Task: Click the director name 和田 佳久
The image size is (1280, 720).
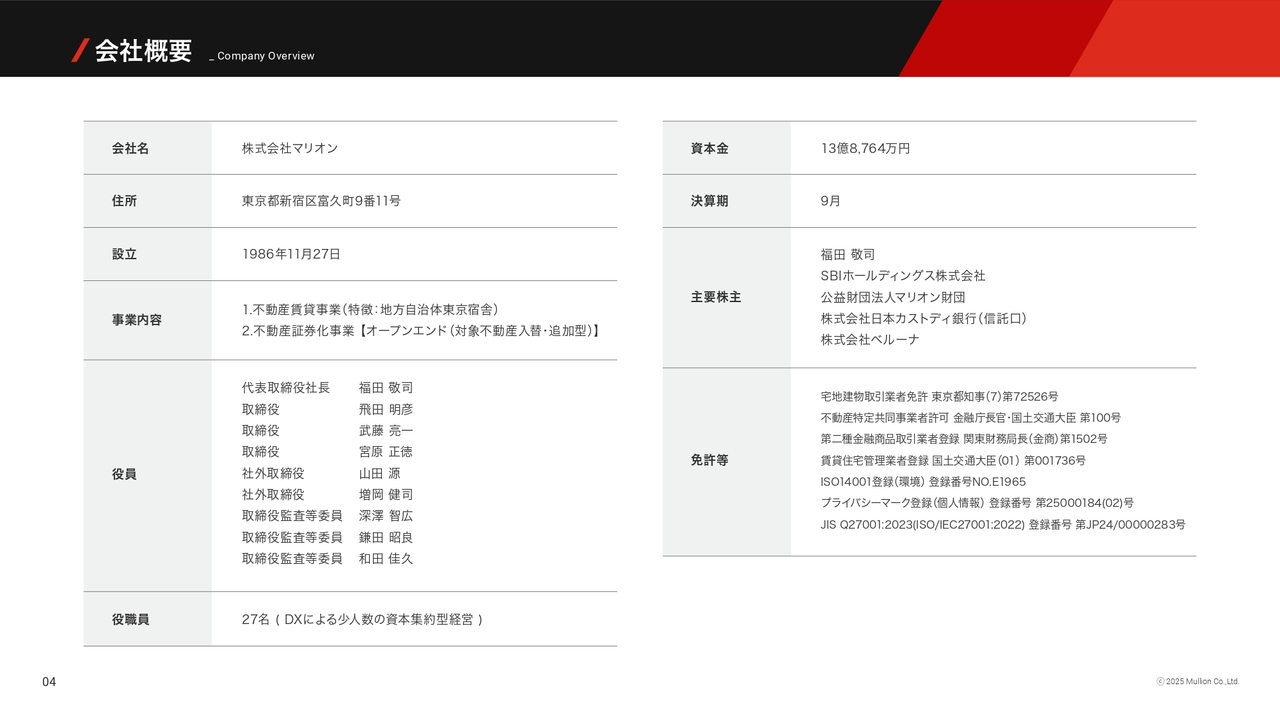Action: pos(386,559)
